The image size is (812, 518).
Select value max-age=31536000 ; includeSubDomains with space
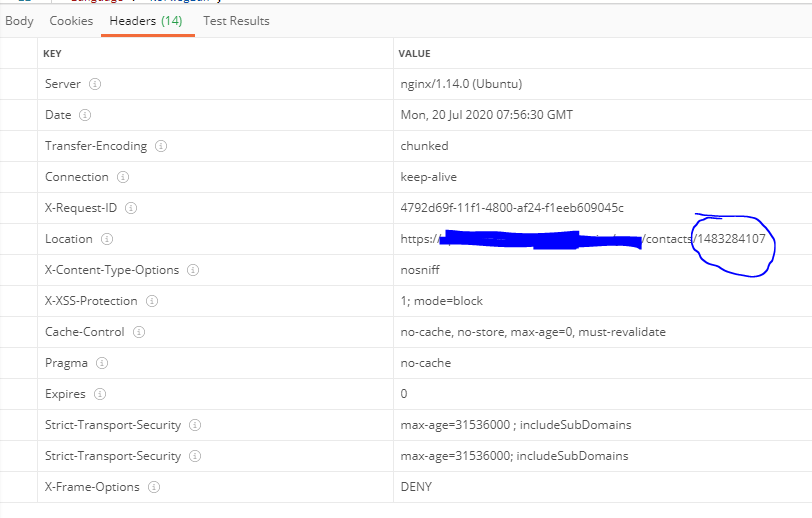coord(516,425)
